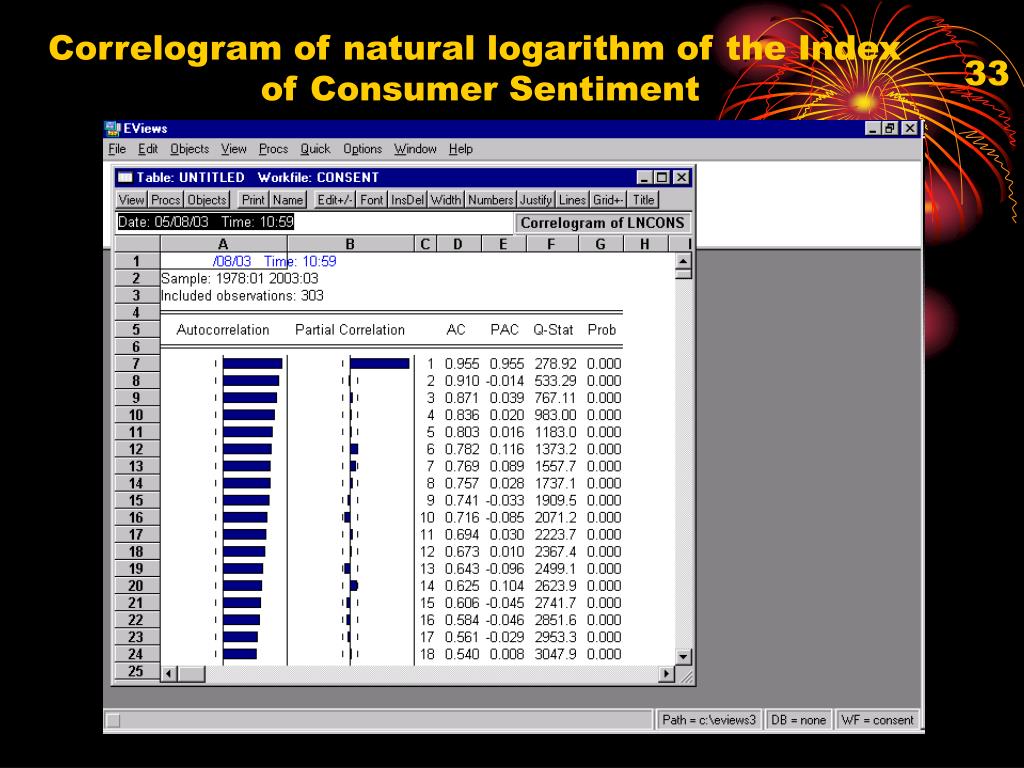Click the PAC value 0.116

coord(507,449)
